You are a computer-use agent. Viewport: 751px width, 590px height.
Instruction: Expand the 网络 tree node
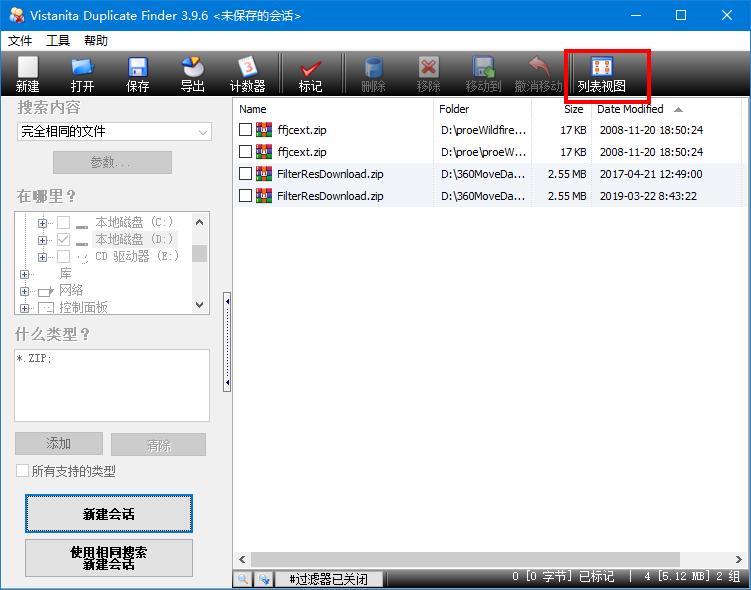tap(24, 291)
